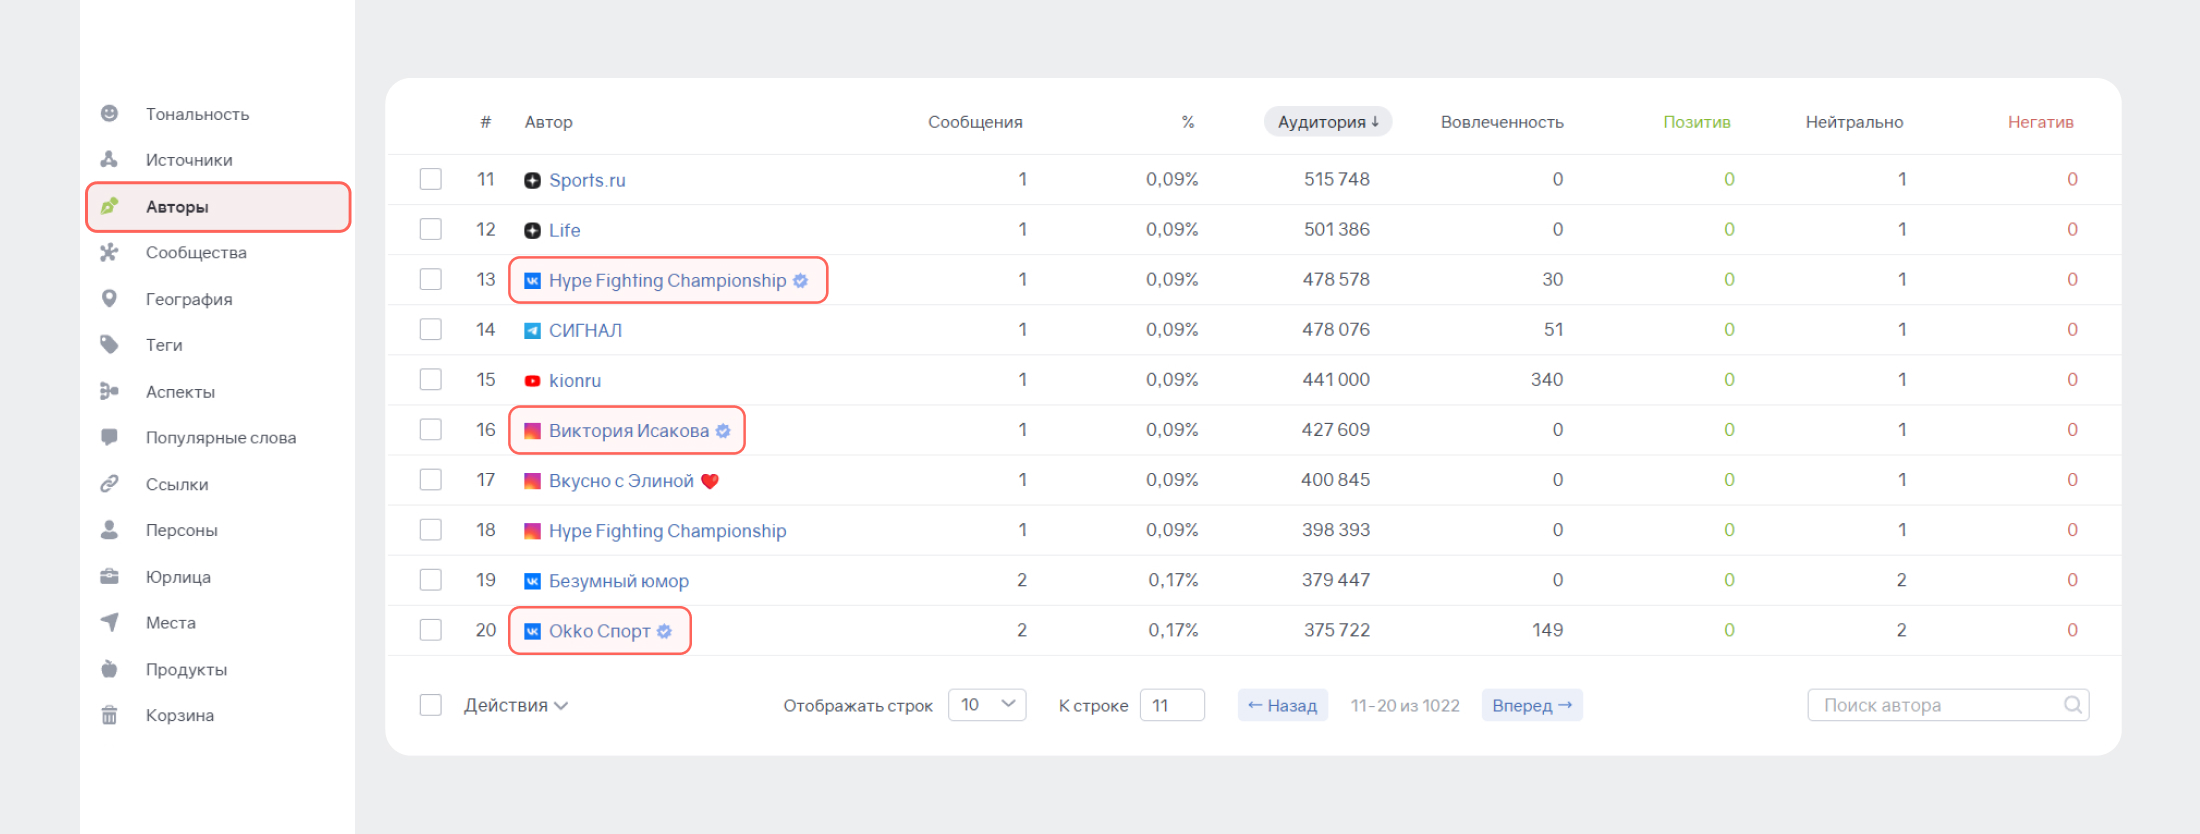Open the Okko Спорт author link
Viewport: 2200px width, 834px height.
coord(600,631)
